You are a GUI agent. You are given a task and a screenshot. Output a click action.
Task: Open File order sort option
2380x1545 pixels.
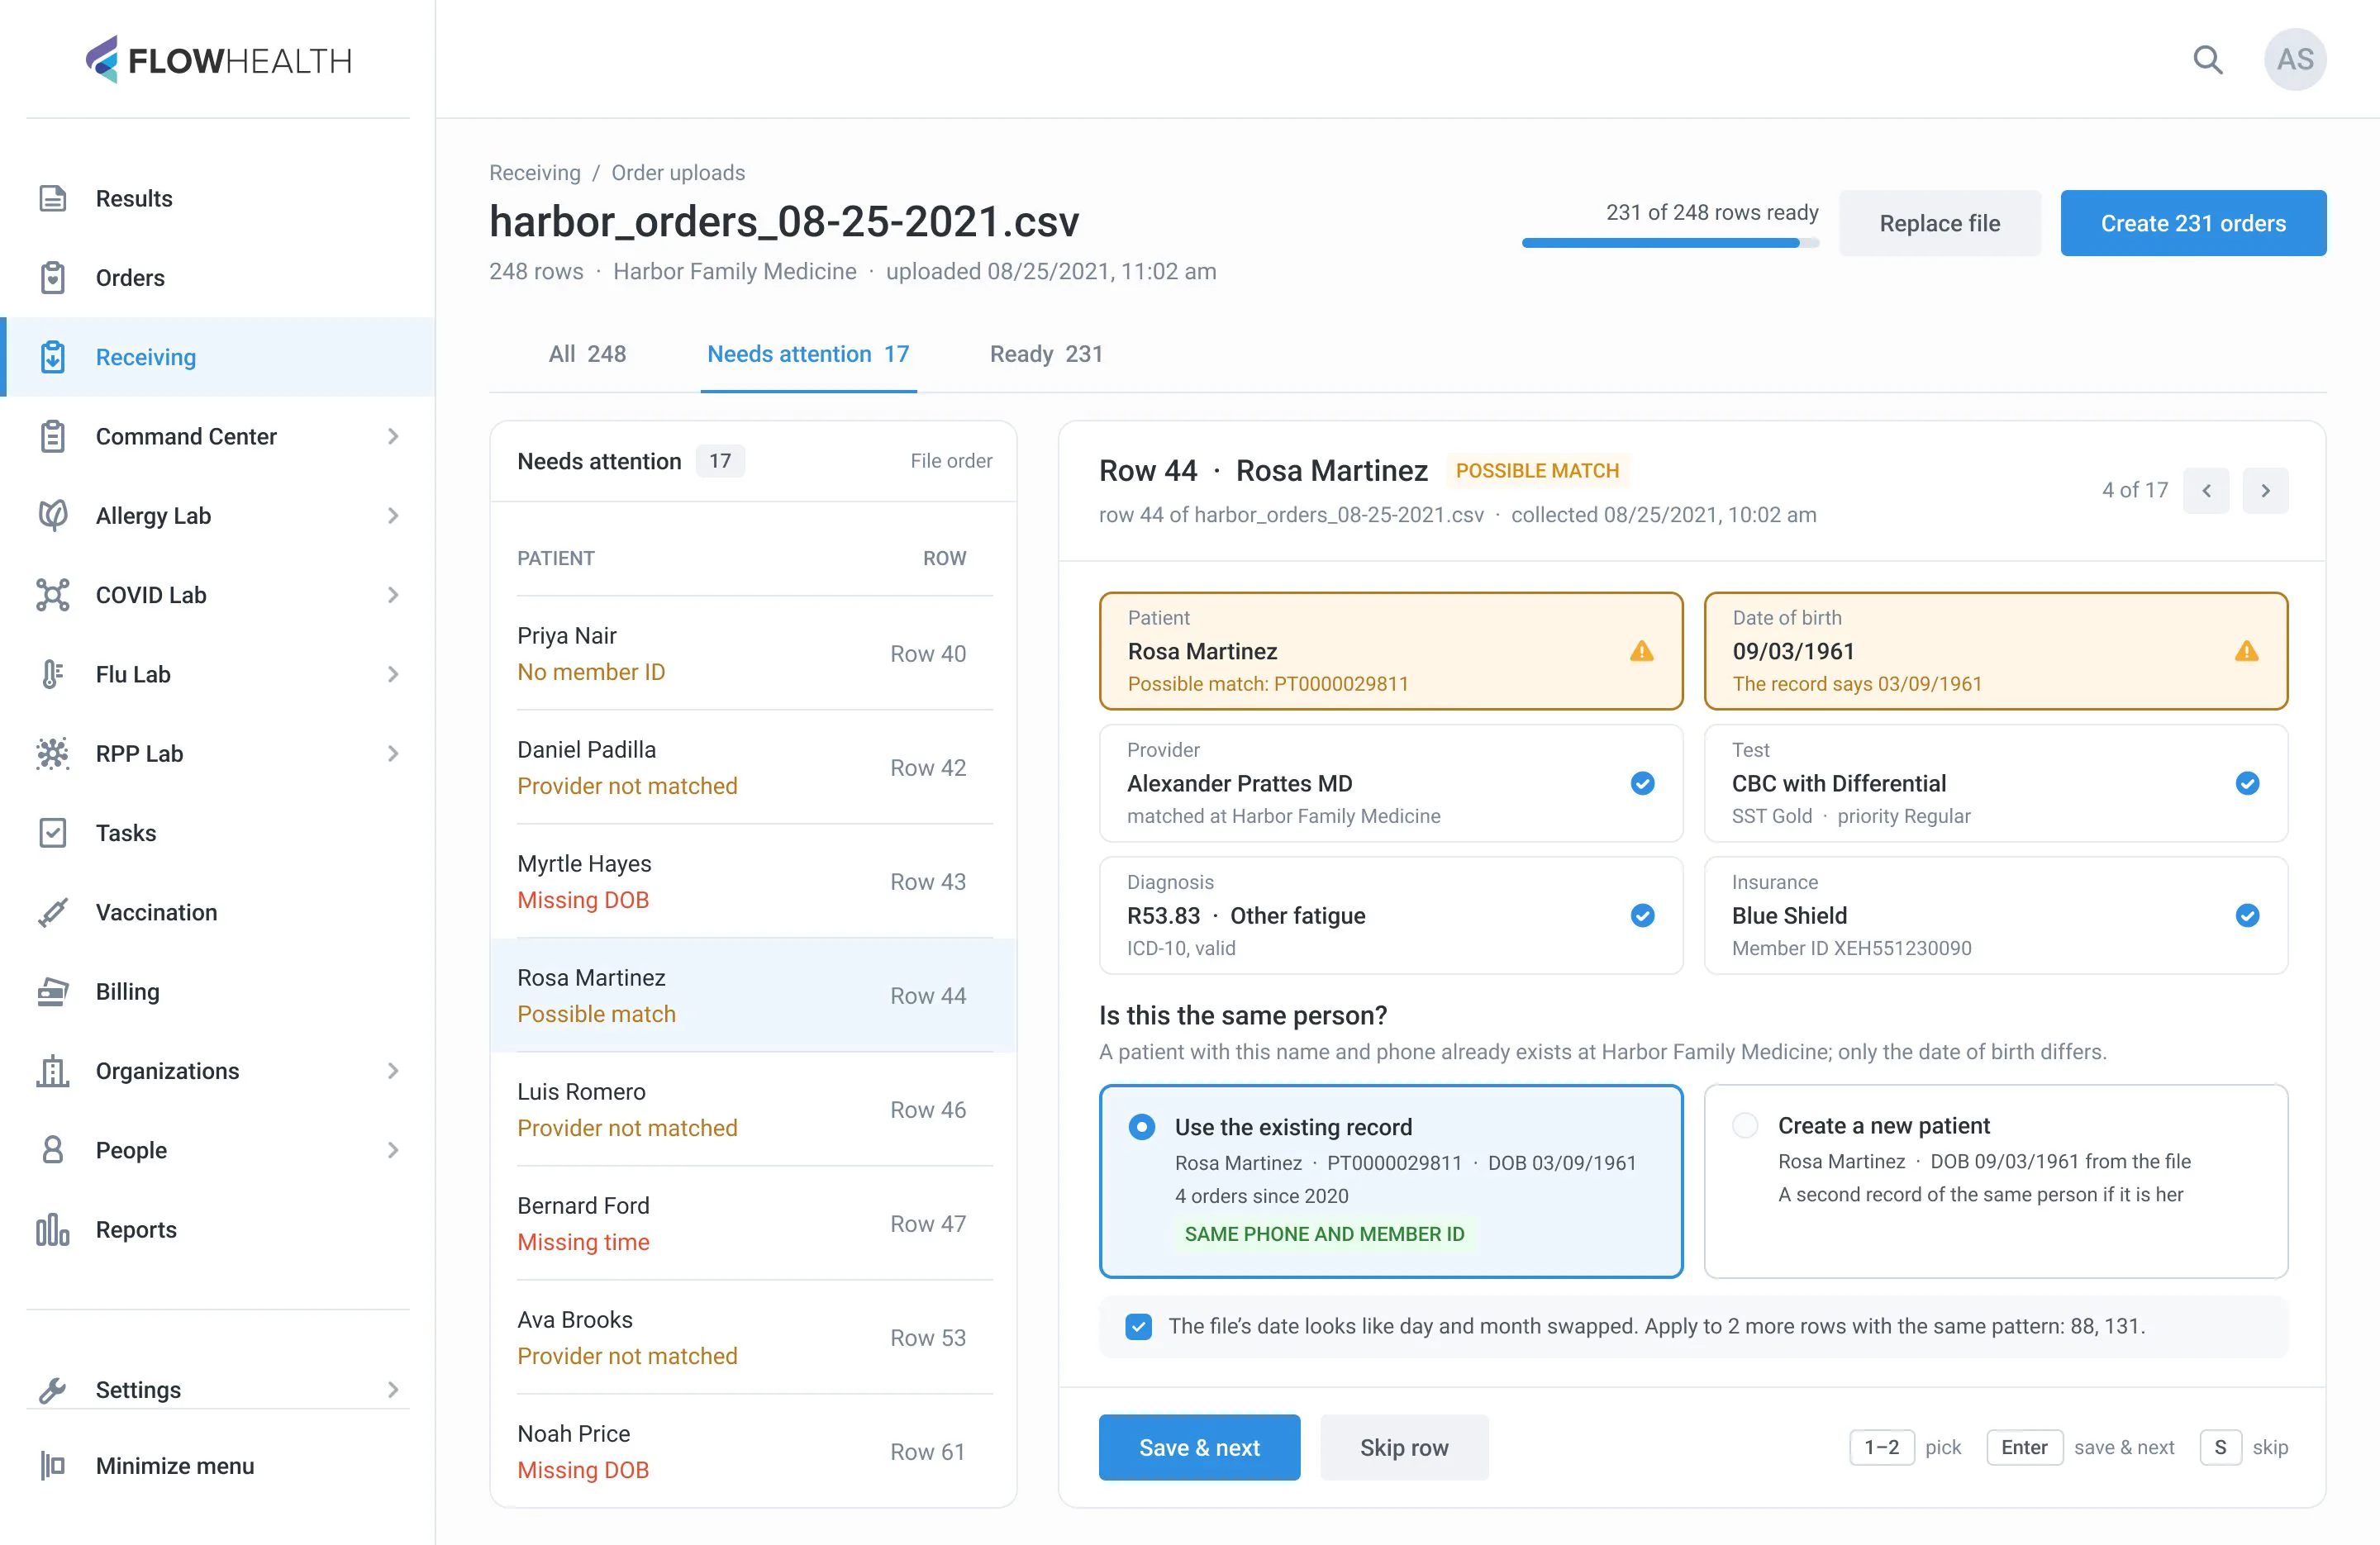point(951,461)
